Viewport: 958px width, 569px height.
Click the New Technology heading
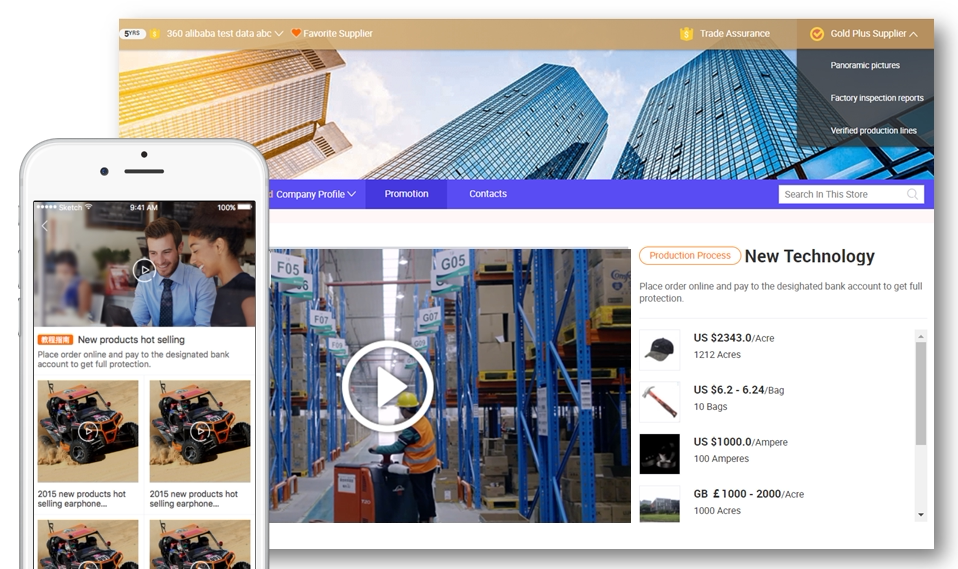point(810,256)
